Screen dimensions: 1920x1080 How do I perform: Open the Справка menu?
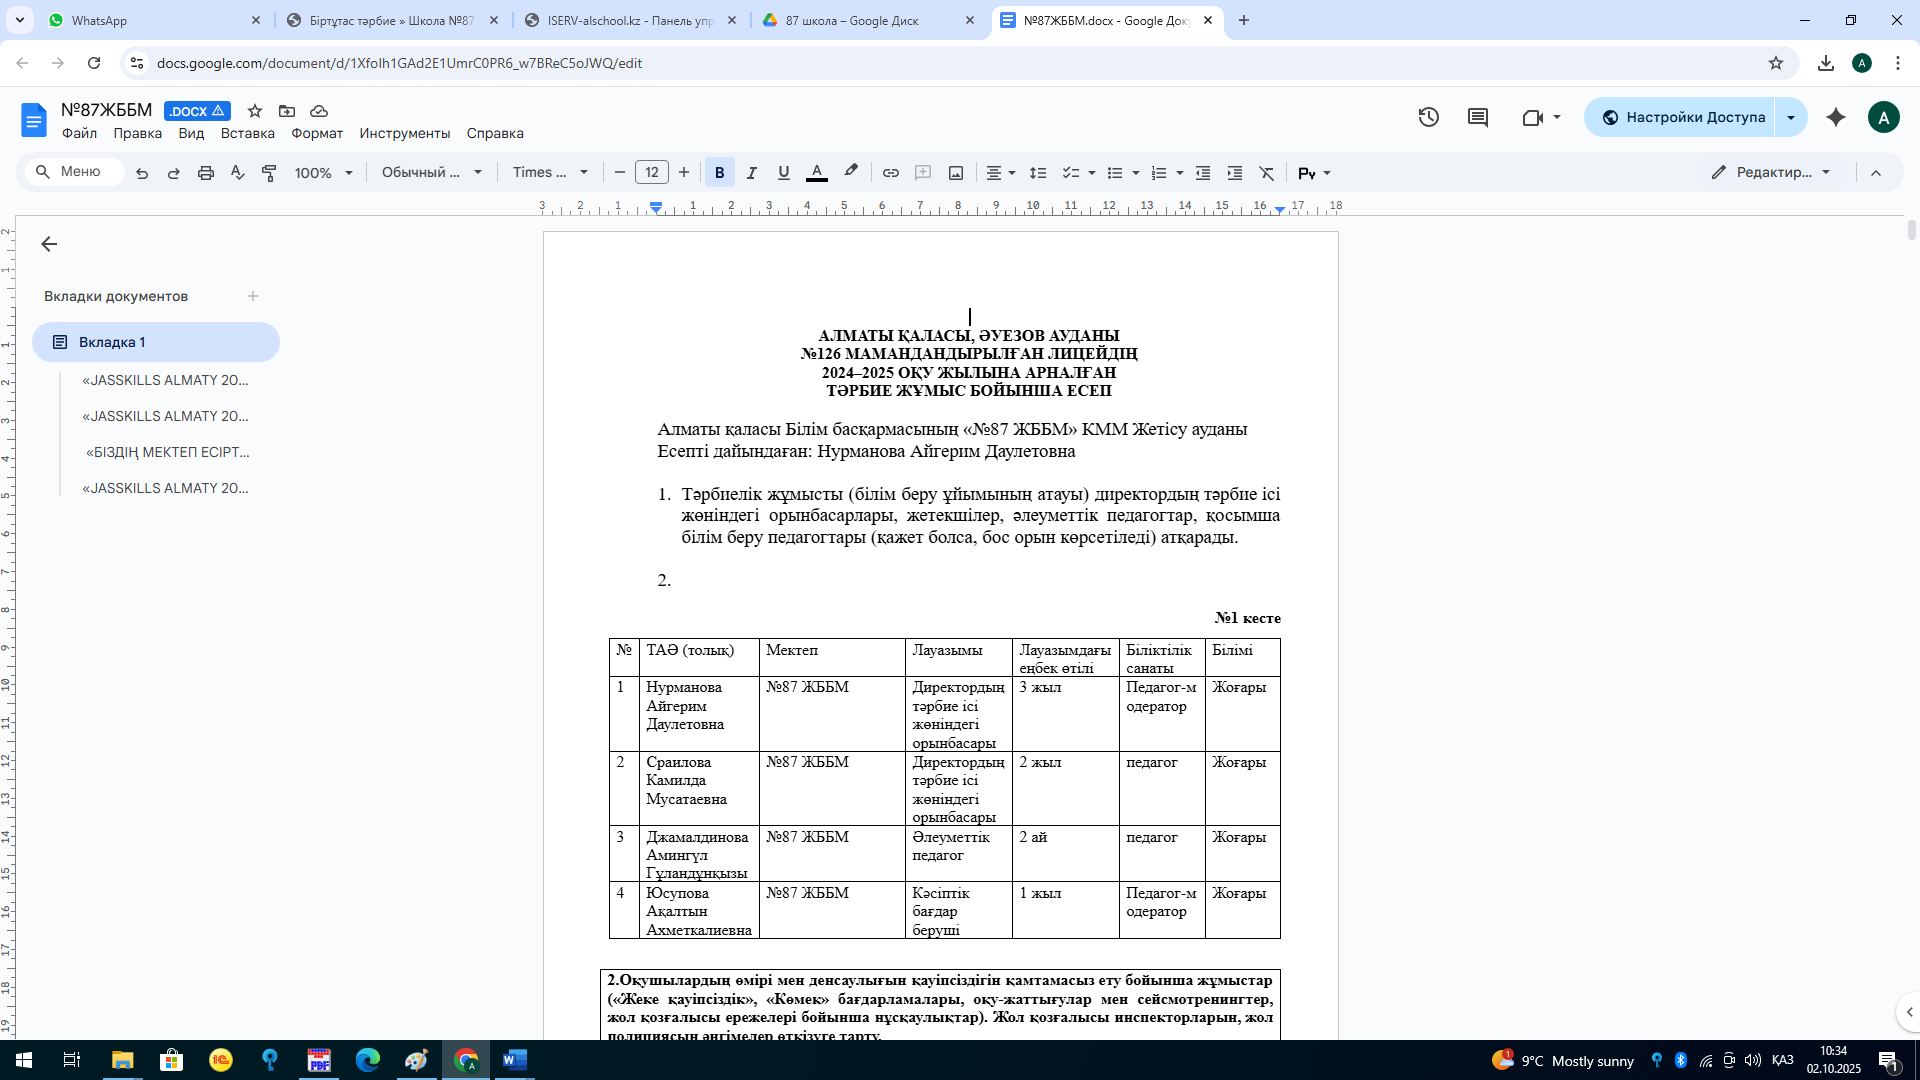[x=495, y=133]
